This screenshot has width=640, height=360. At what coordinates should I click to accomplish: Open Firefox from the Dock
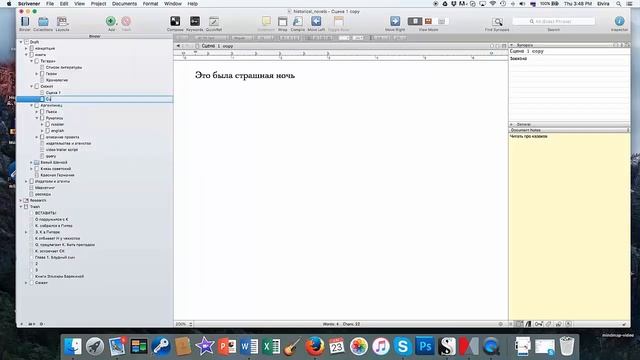click(x=315, y=347)
